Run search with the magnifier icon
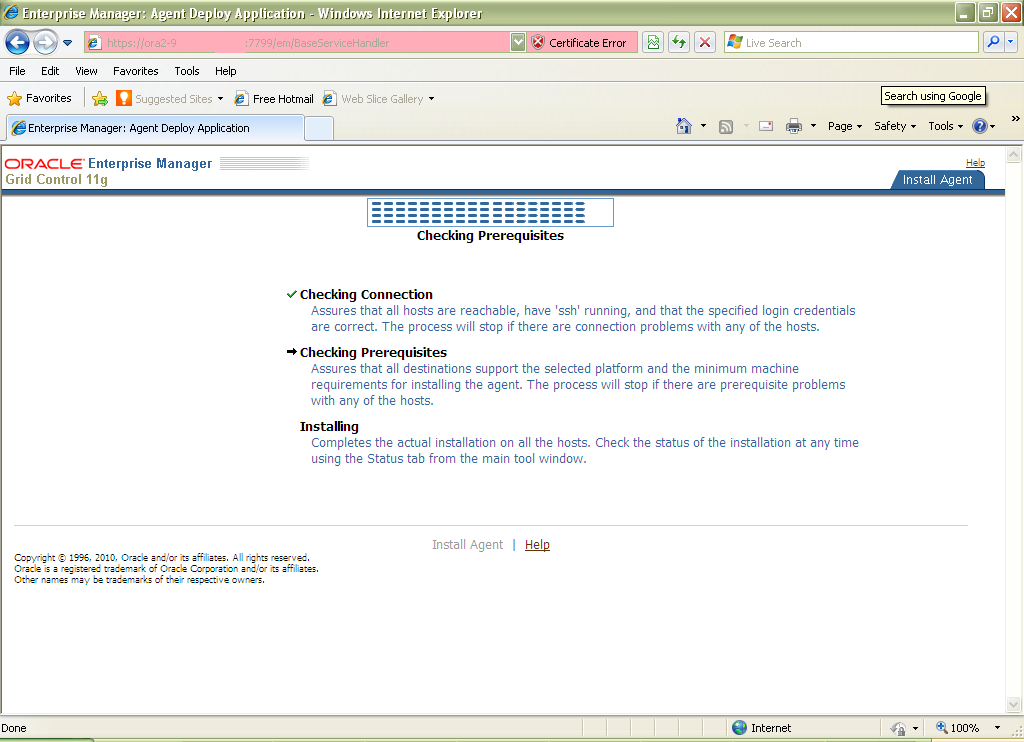 coord(993,42)
